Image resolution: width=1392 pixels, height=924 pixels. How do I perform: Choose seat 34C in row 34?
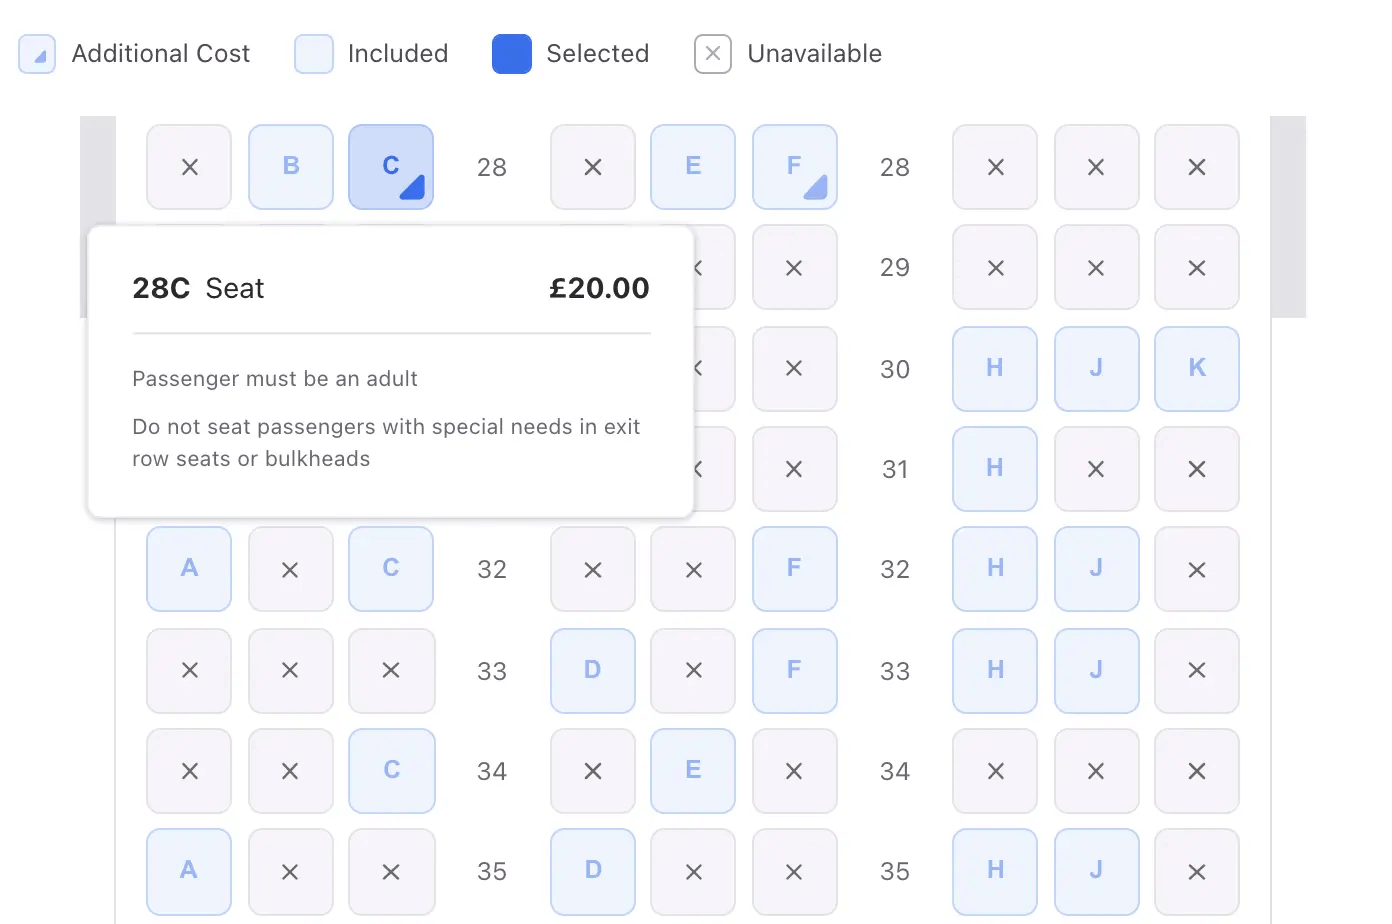391,771
